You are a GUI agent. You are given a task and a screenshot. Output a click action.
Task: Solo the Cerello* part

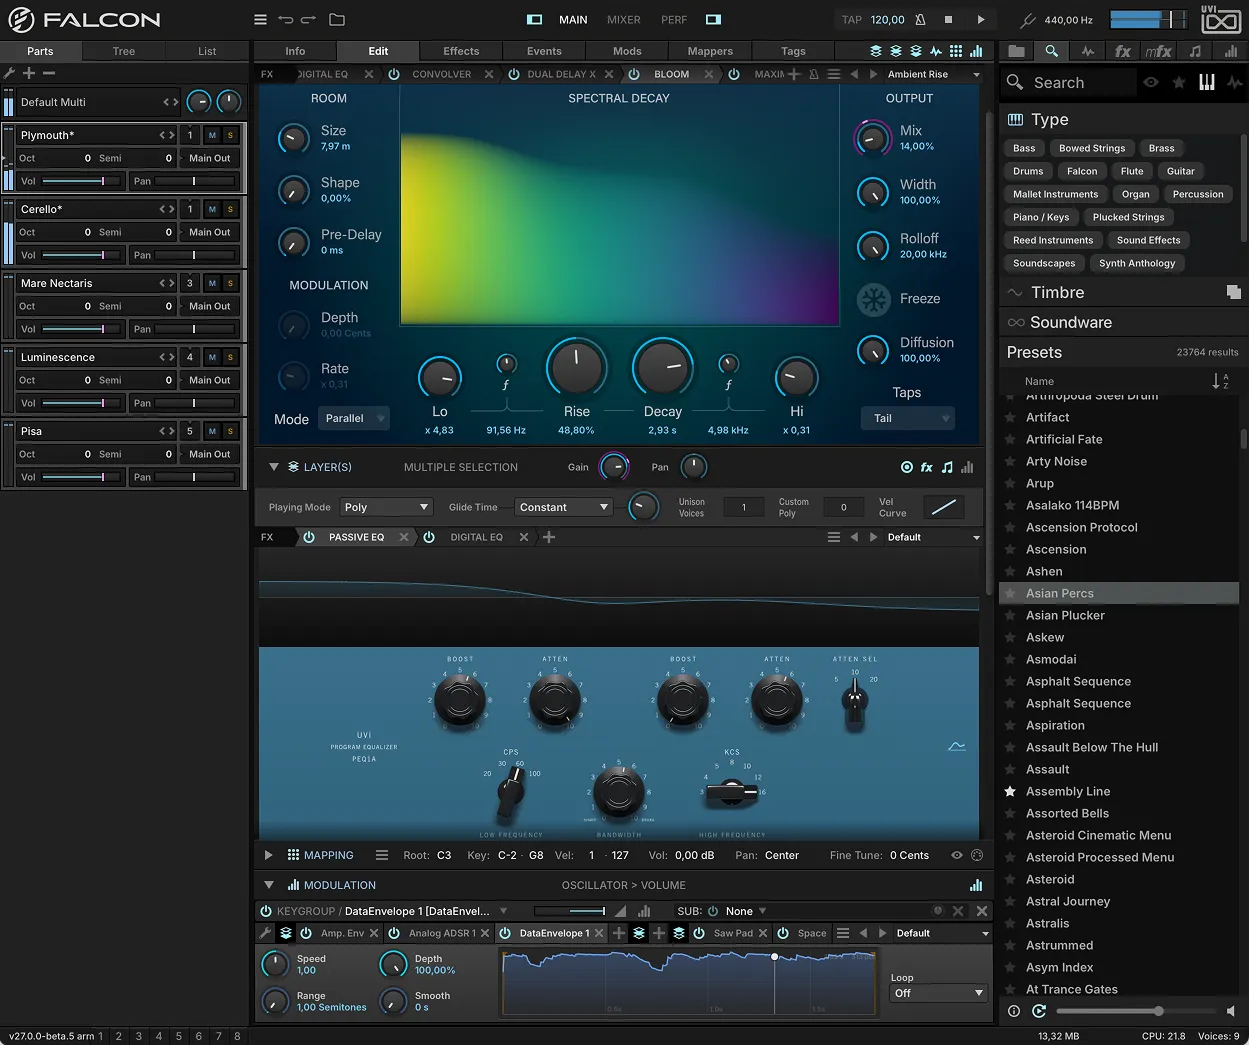pos(230,209)
